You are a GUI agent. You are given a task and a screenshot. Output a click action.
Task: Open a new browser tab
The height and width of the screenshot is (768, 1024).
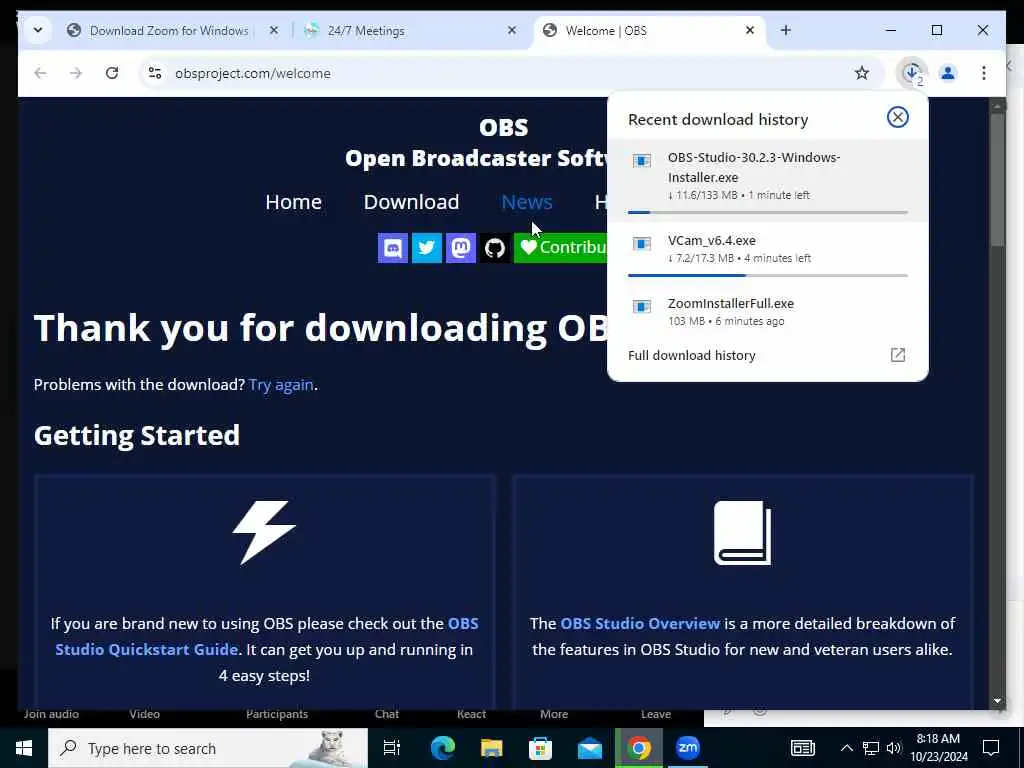[x=786, y=30]
